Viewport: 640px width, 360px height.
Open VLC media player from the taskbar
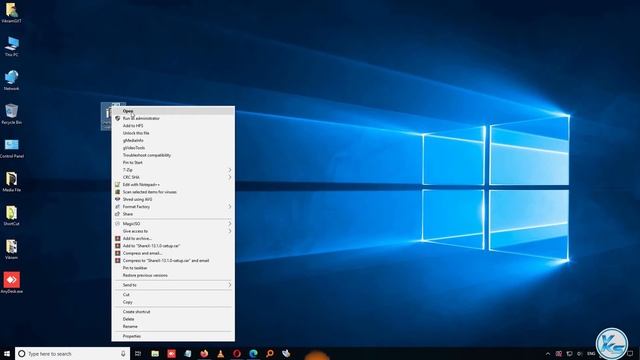point(220,353)
